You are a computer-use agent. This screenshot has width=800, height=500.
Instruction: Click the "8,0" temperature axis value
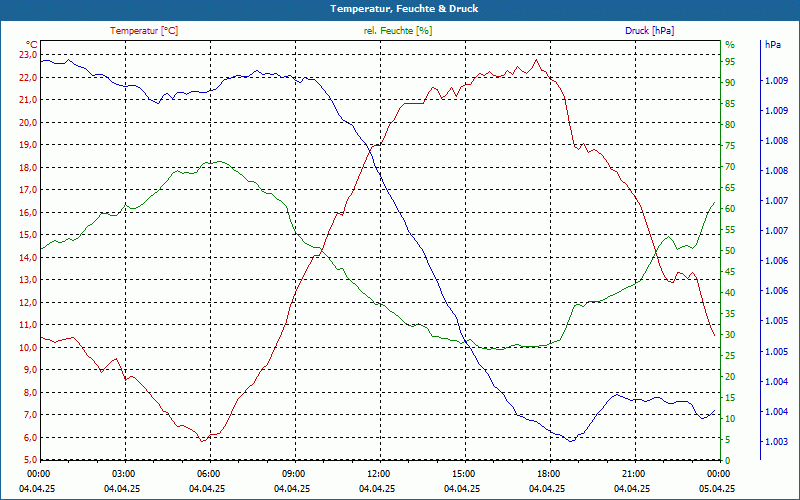[x=31, y=393]
